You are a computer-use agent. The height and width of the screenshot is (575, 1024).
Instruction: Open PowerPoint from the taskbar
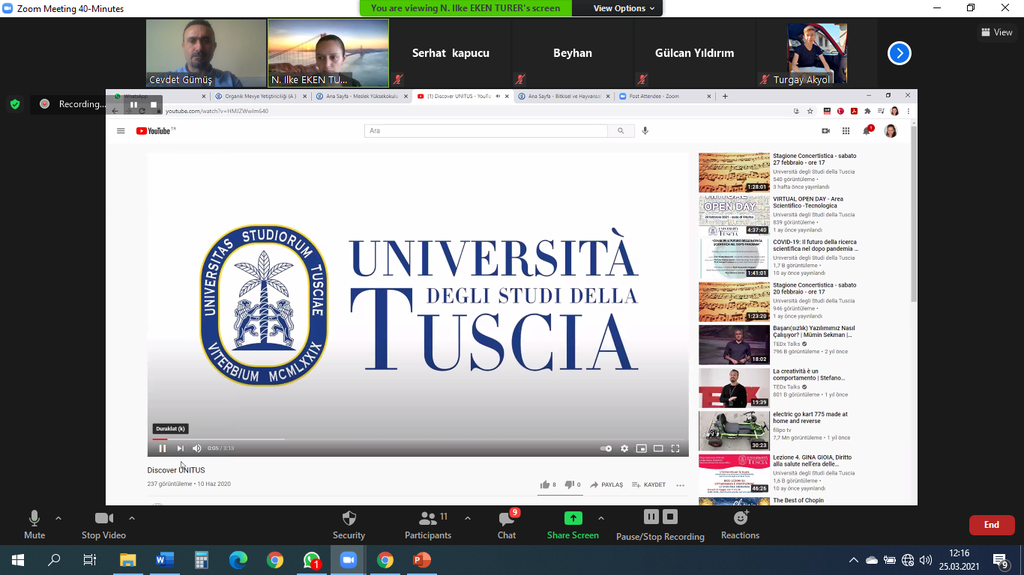tap(422, 560)
